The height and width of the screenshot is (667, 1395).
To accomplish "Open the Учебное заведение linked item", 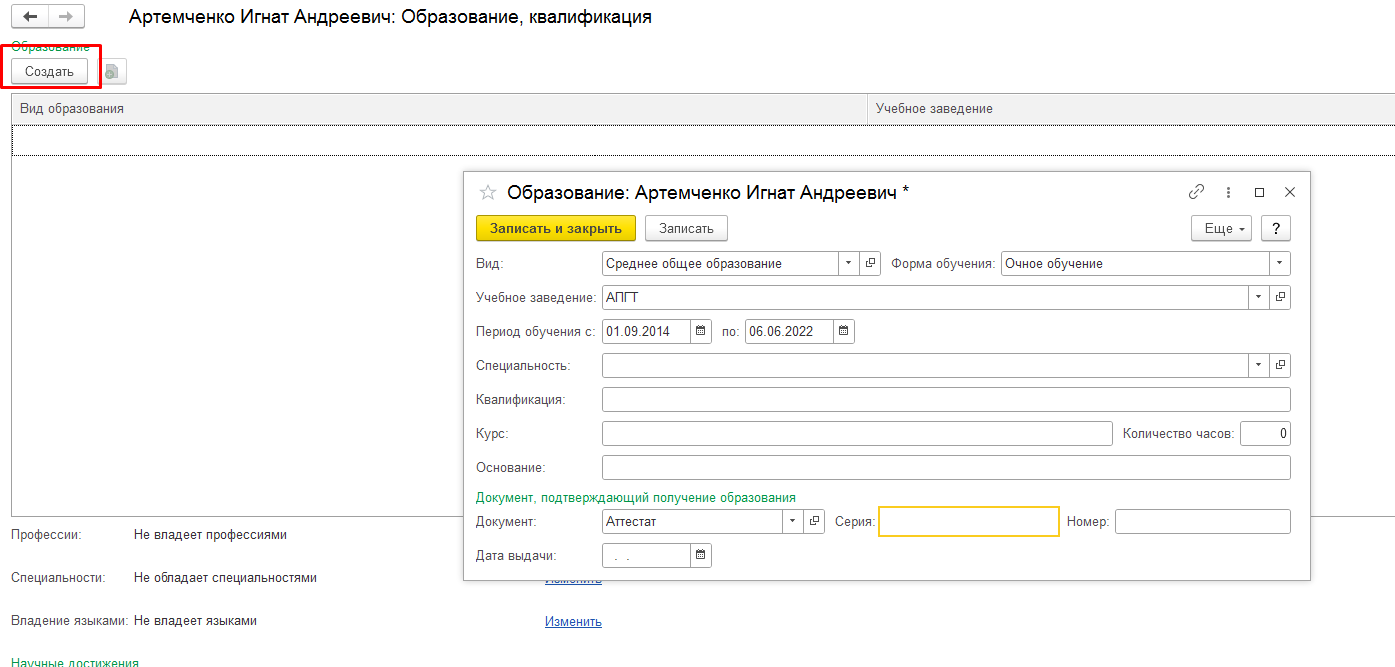I will [1280, 297].
